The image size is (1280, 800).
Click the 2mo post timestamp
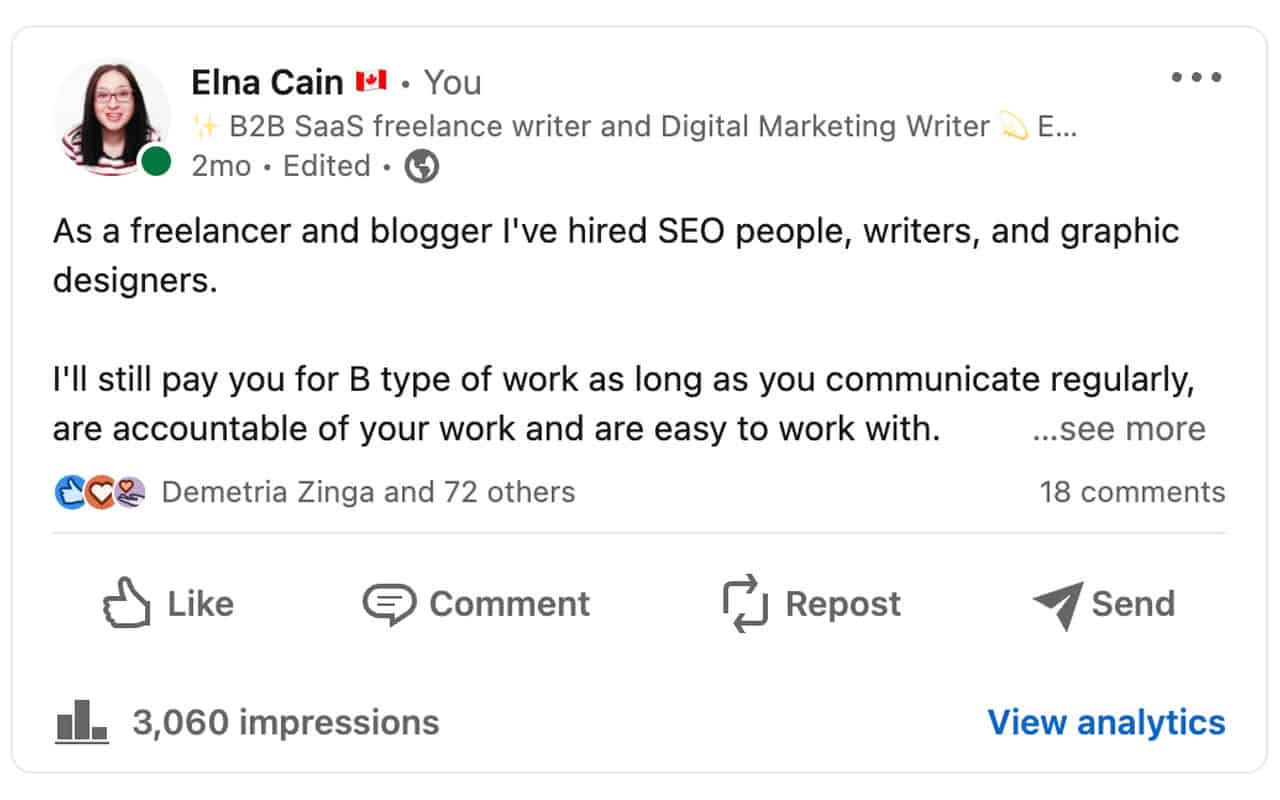click(x=221, y=166)
